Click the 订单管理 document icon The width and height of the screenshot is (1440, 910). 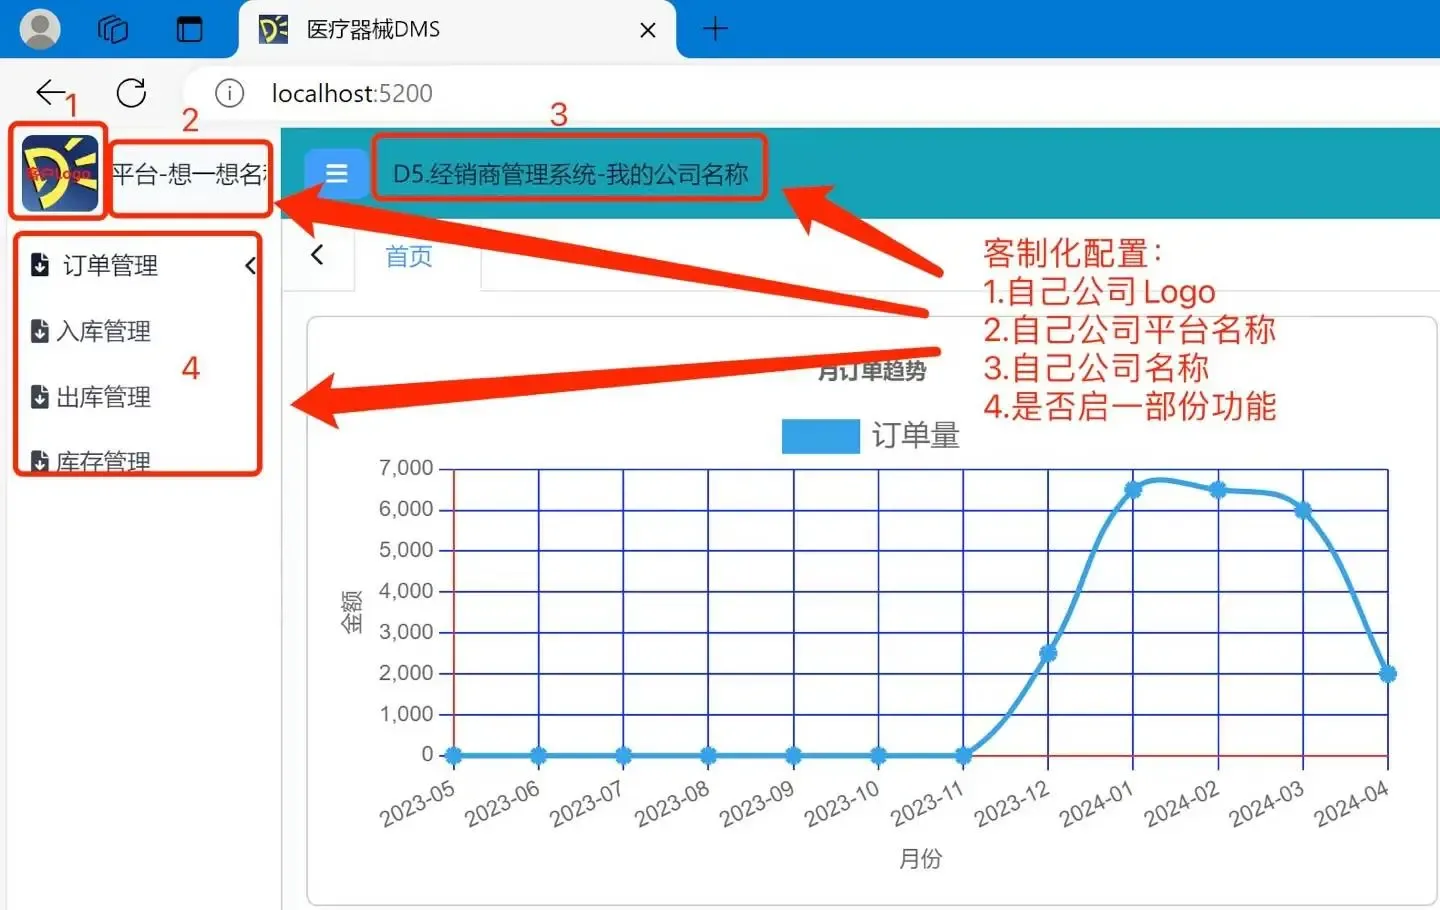[x=40, y=265]
